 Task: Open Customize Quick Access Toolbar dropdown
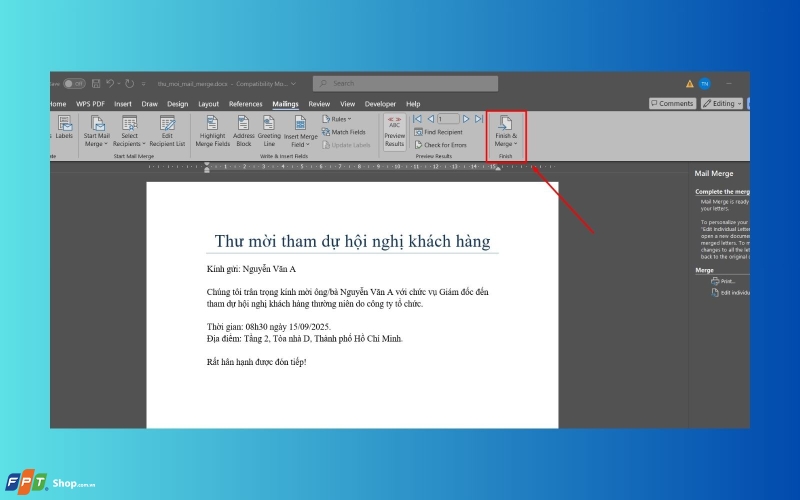[x=143, y=84]
